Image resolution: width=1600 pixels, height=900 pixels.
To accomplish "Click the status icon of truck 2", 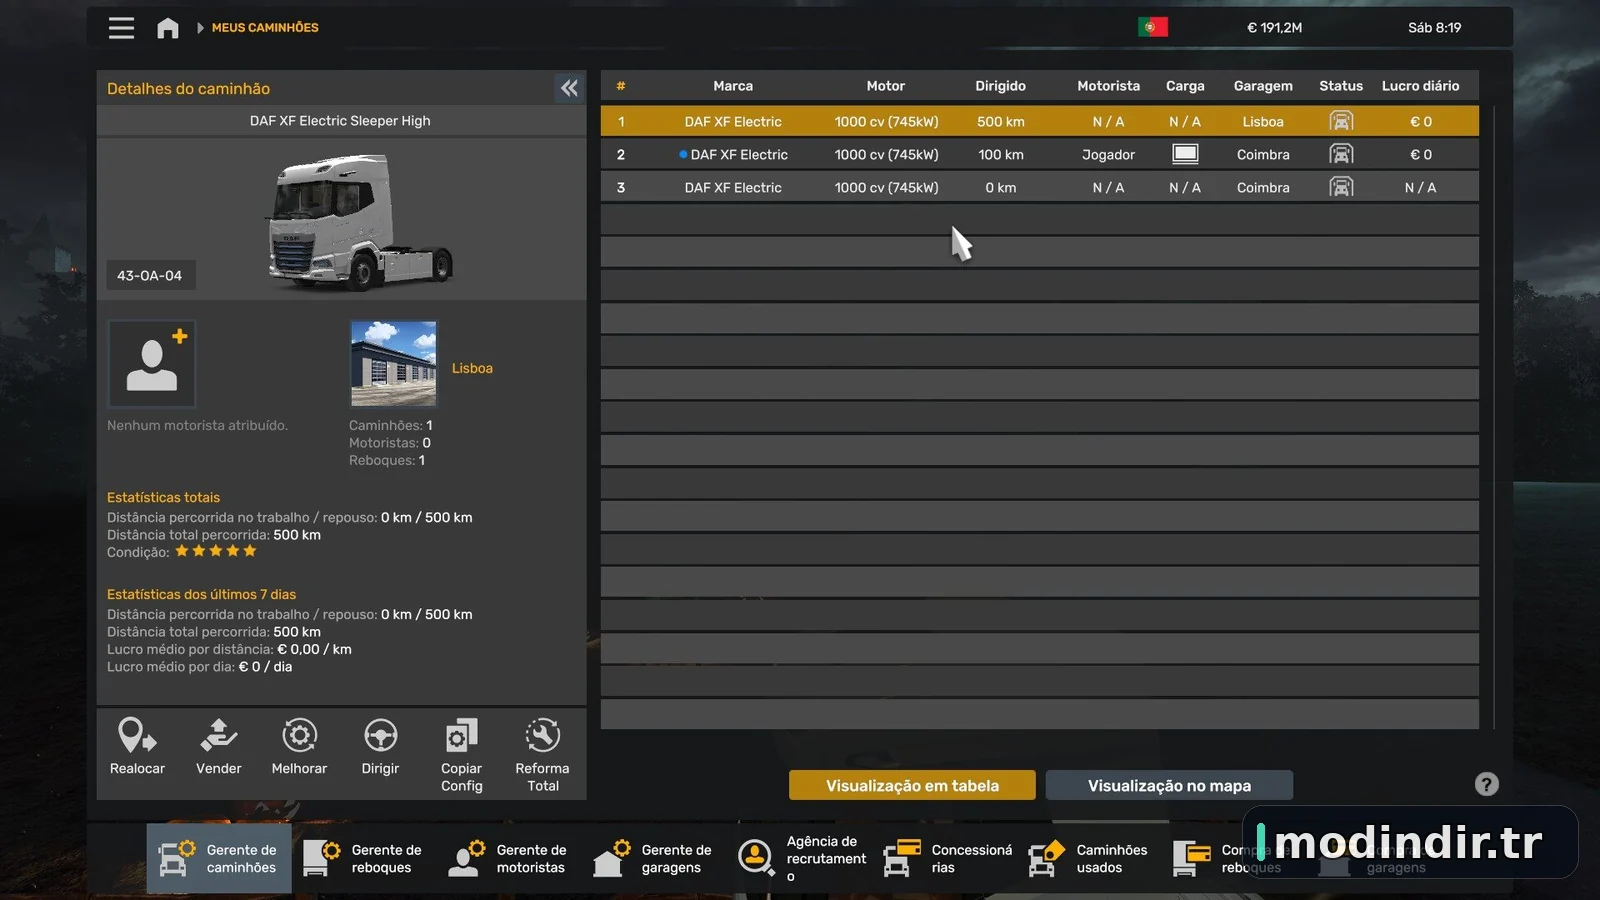I will tap(1341, 154).
